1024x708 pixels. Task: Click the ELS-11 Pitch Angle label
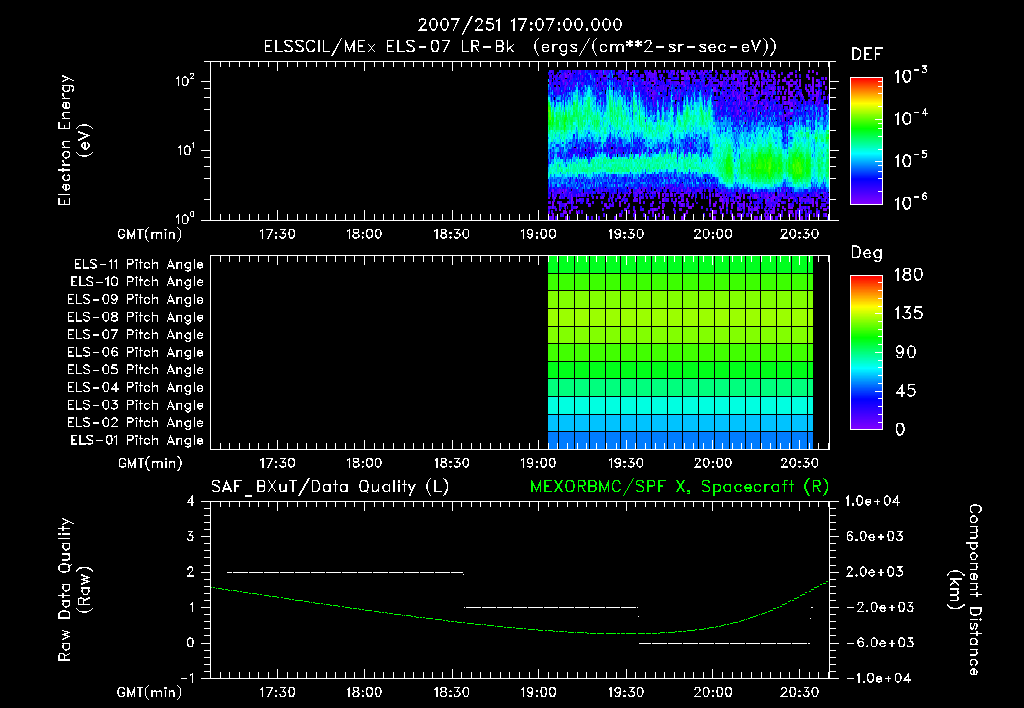coord(138,265)
